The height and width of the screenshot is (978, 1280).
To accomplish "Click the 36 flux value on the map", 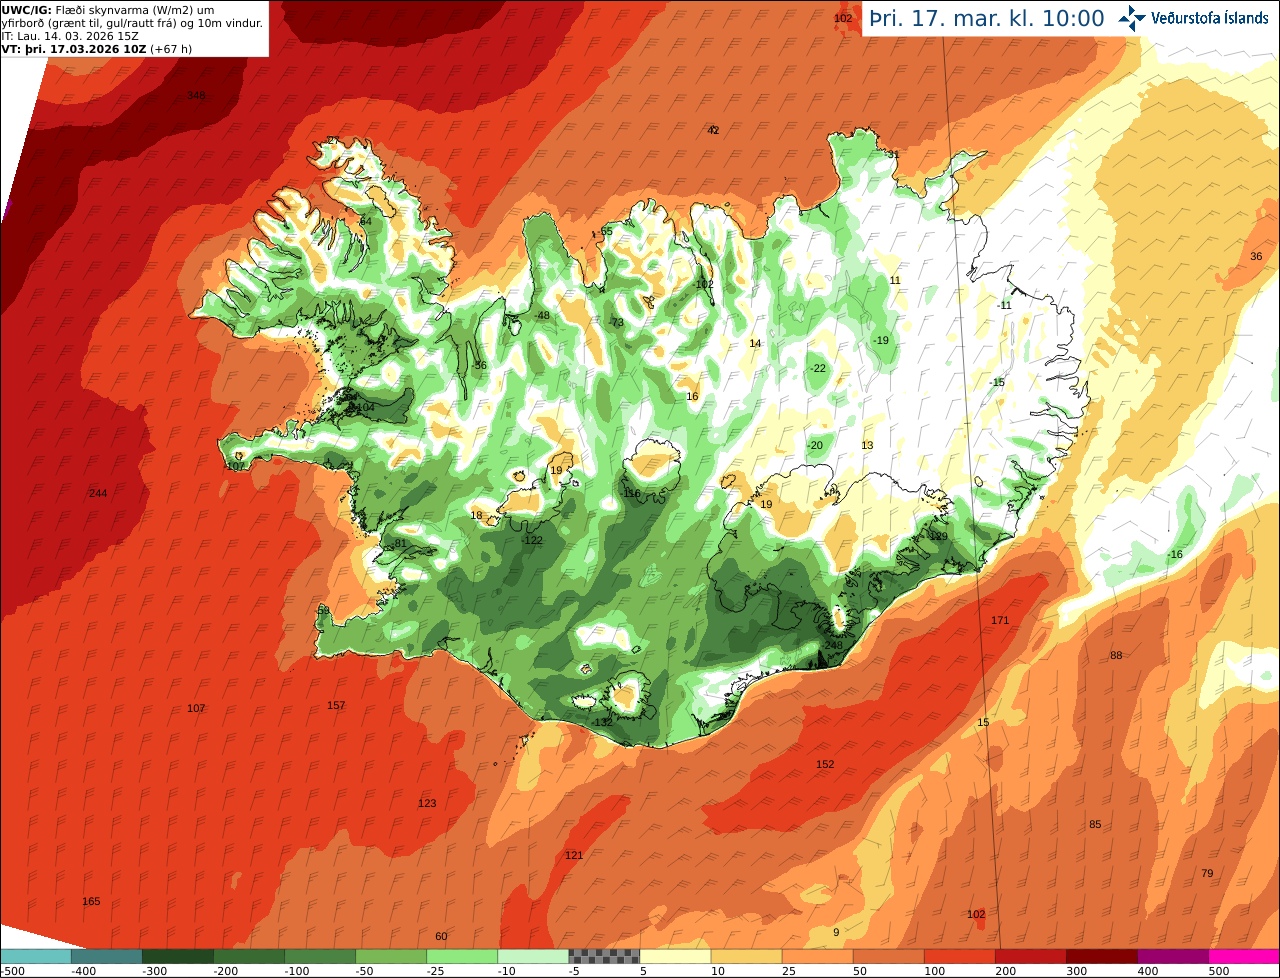I will pyautogui.click(x=1256, y=256).
